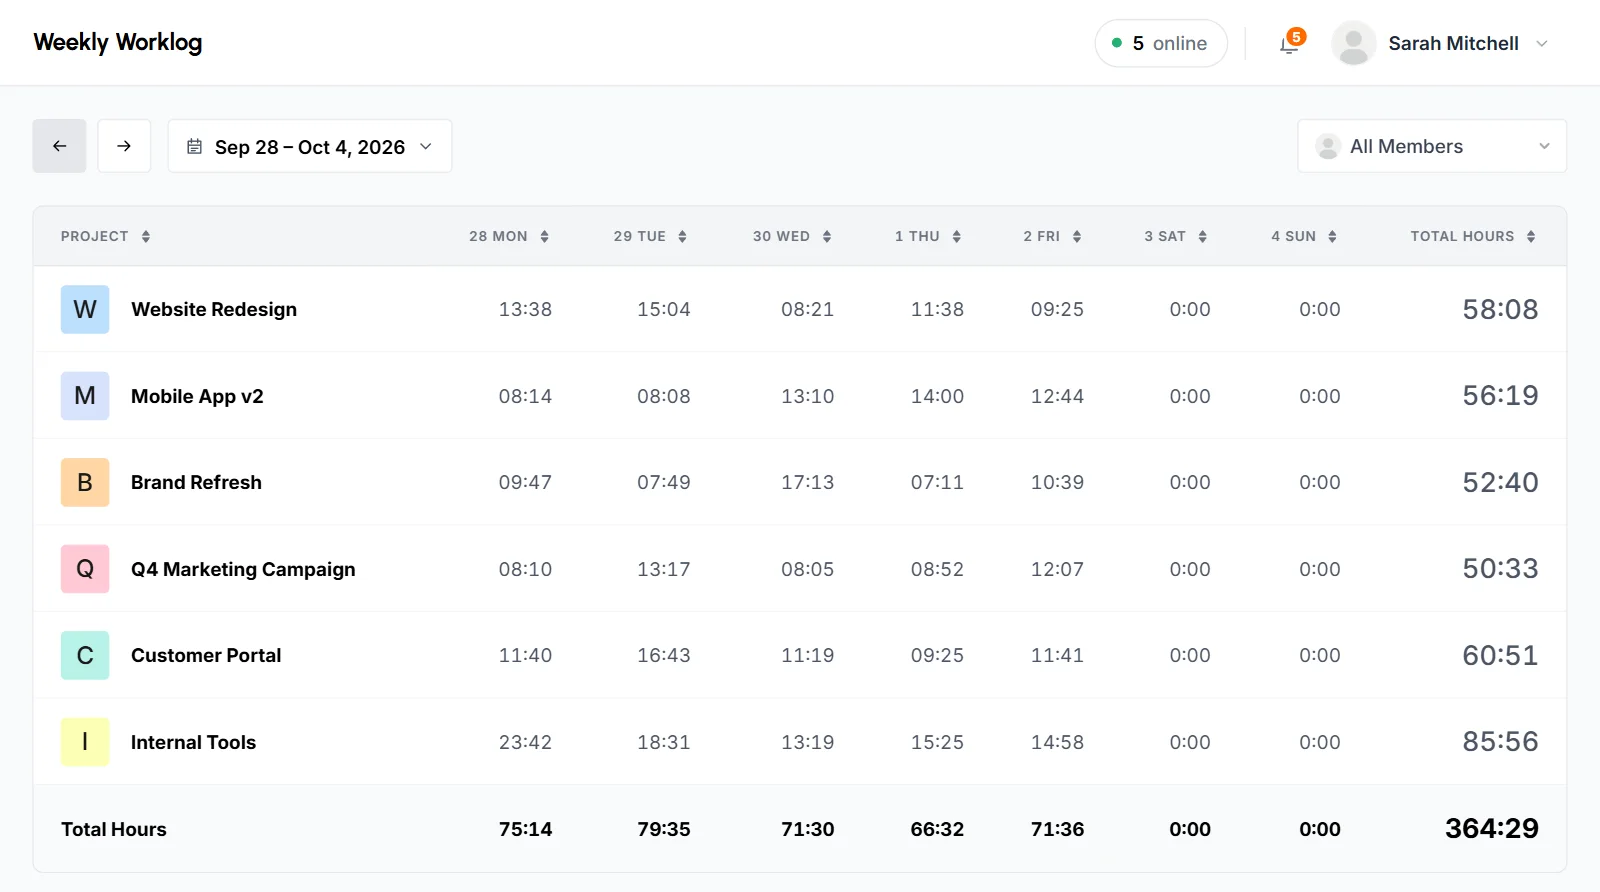
Task: Click the Customer Portal C badge
Action: pyautogui.click(x=85, y=656)
